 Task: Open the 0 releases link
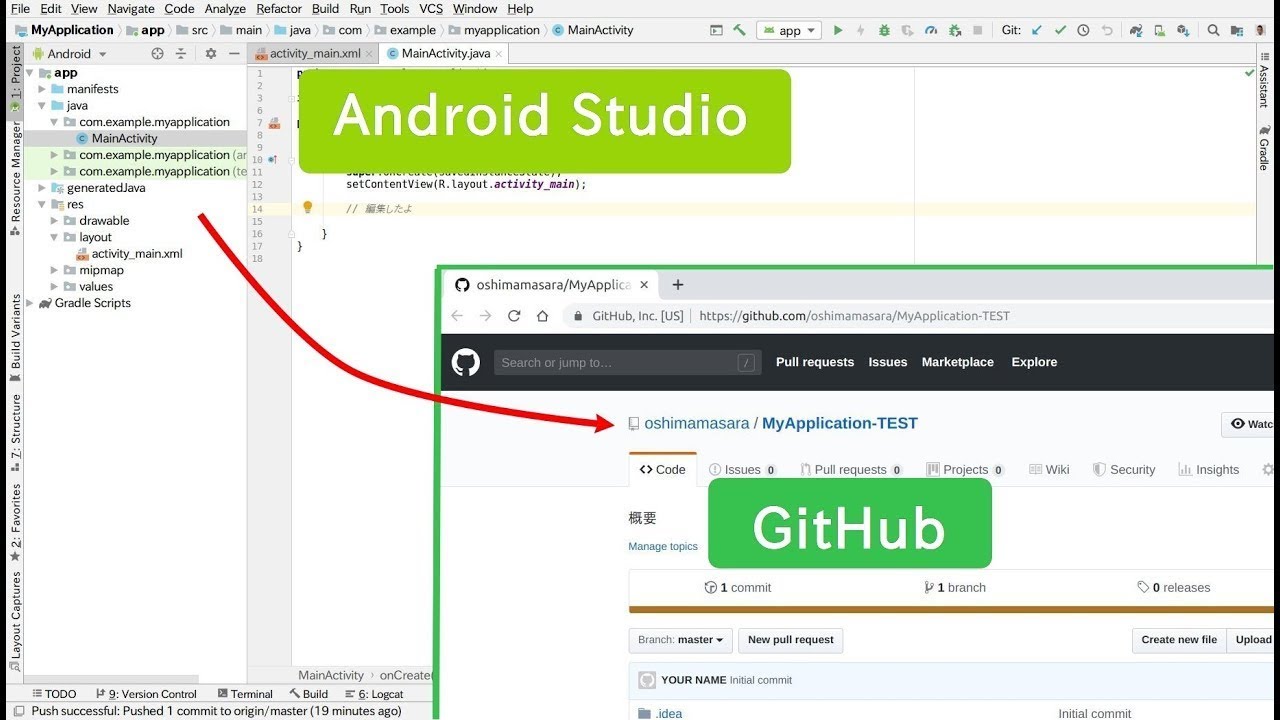[1173, 588]
